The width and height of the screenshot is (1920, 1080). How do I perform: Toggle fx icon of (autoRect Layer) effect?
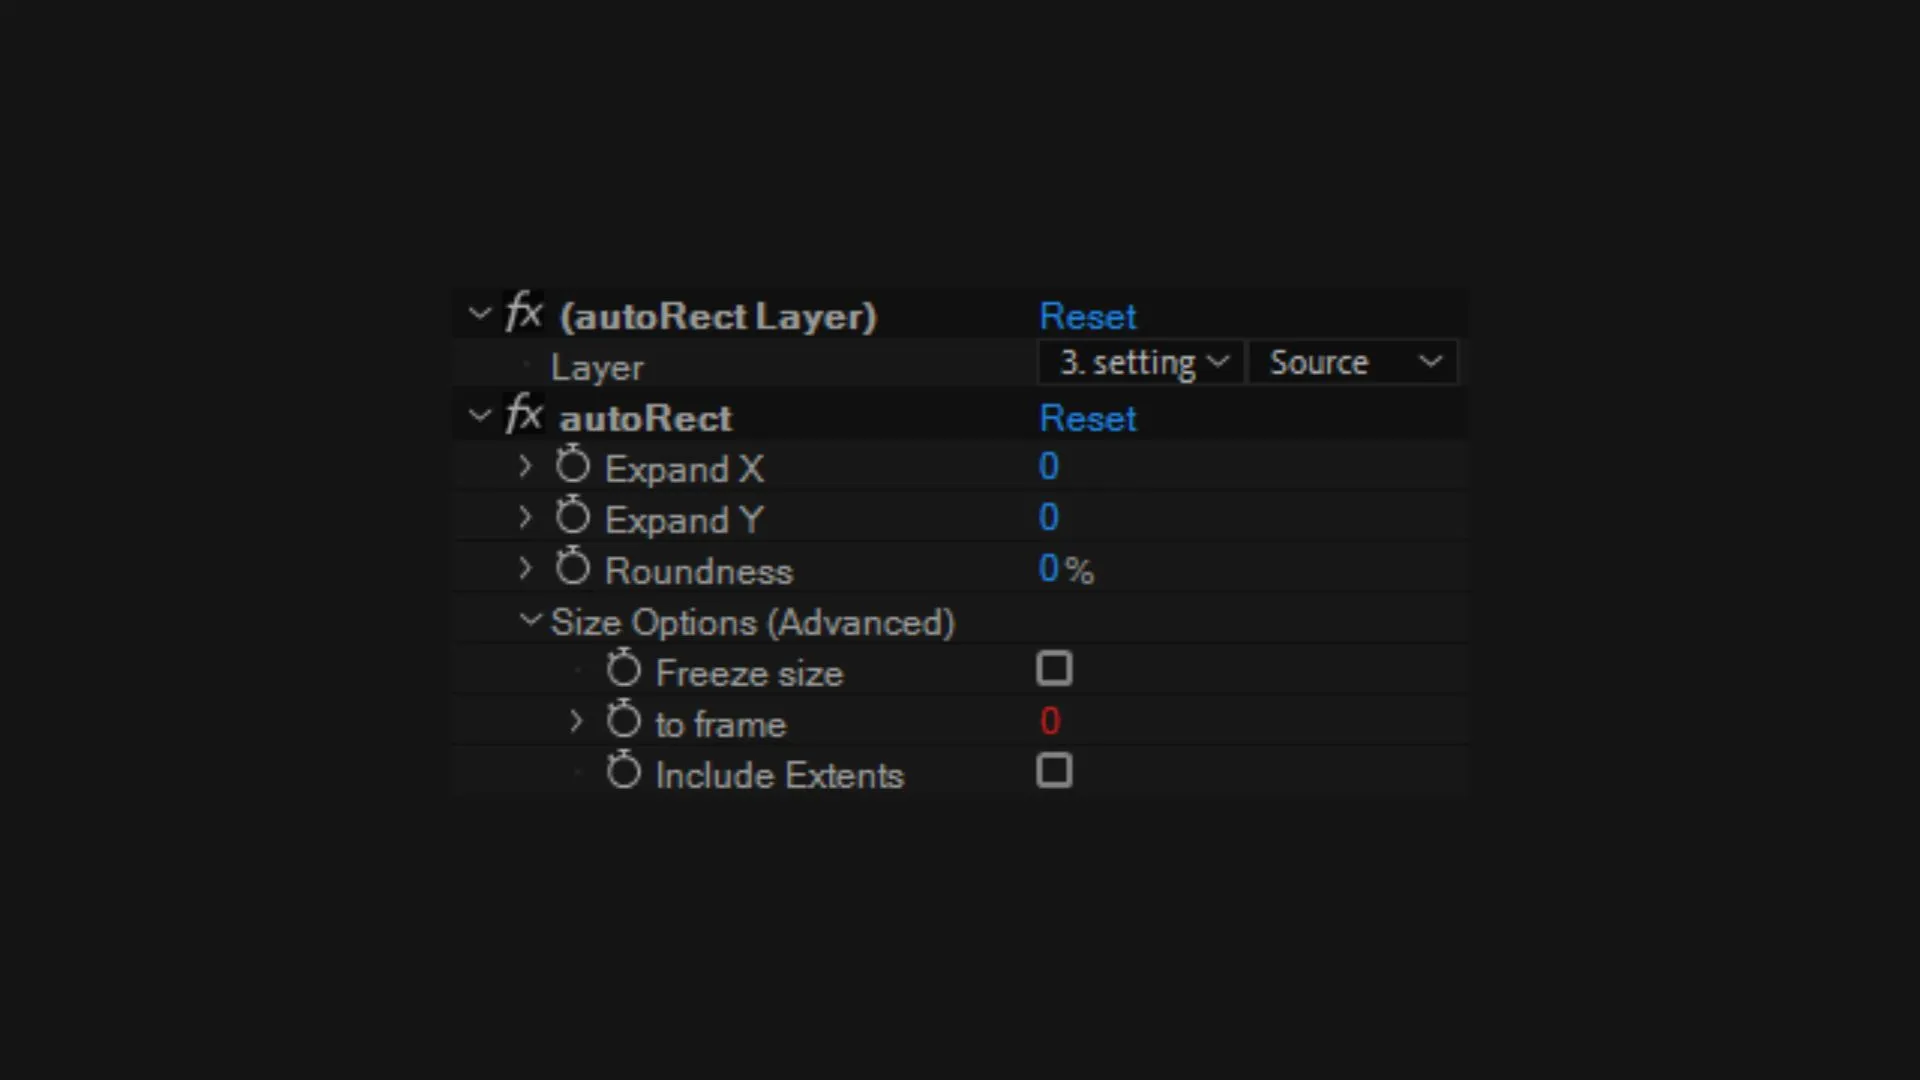(x=524, y=313)
